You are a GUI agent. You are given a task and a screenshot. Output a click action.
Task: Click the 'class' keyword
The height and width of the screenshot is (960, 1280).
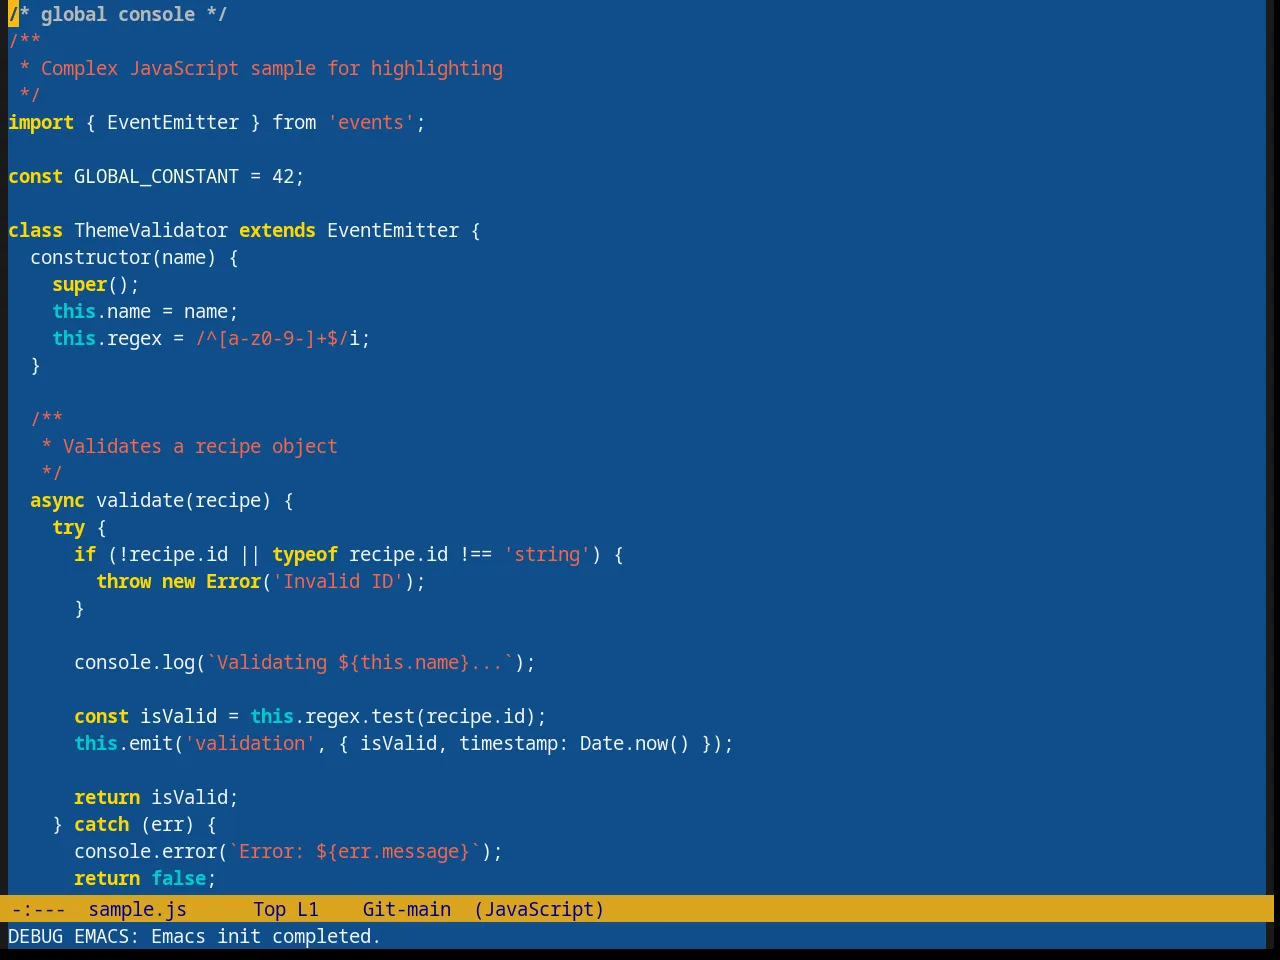pos(35,230)
